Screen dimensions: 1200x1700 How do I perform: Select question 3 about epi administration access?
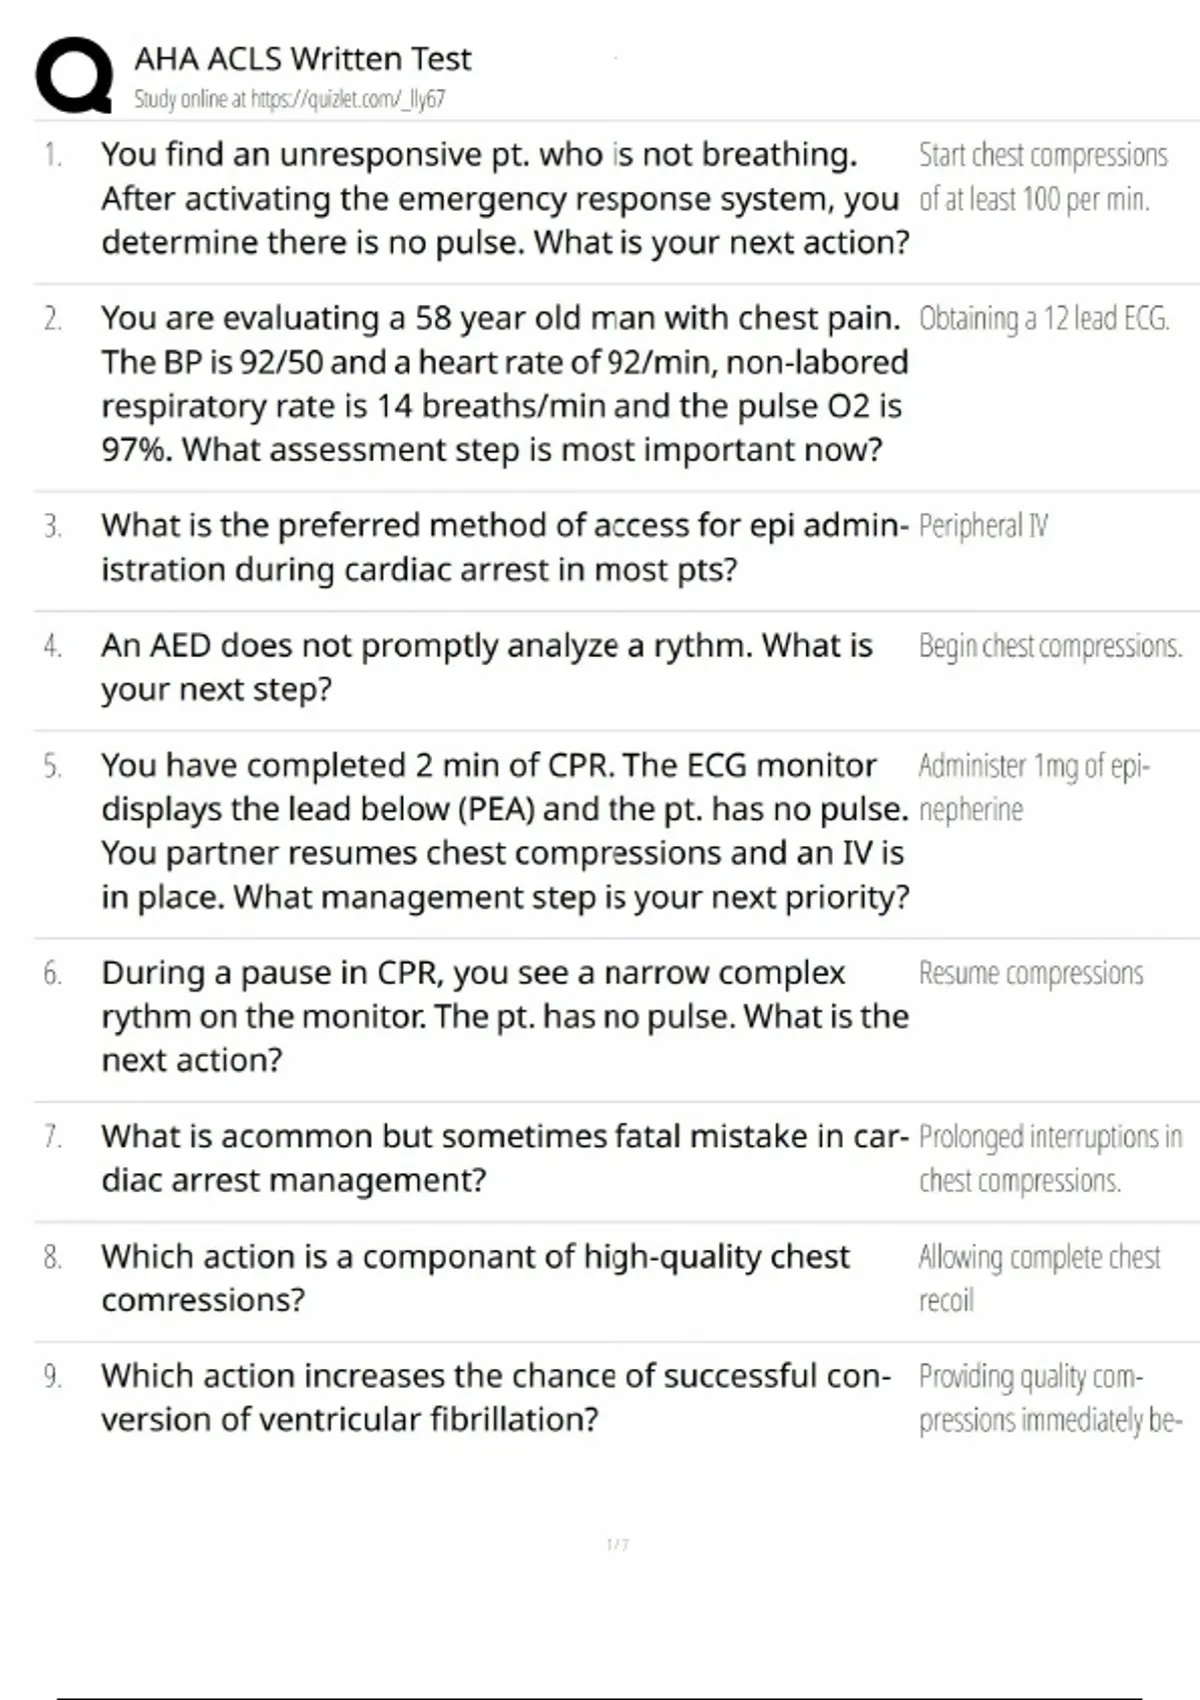pos(504,547)
